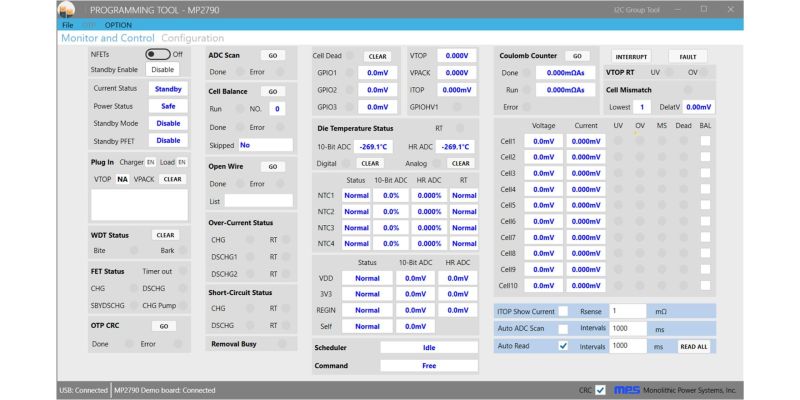The image size is (800, 400).
Task: Click MP2790 Demo board: Connected status
Action: [x=165, y=390]
